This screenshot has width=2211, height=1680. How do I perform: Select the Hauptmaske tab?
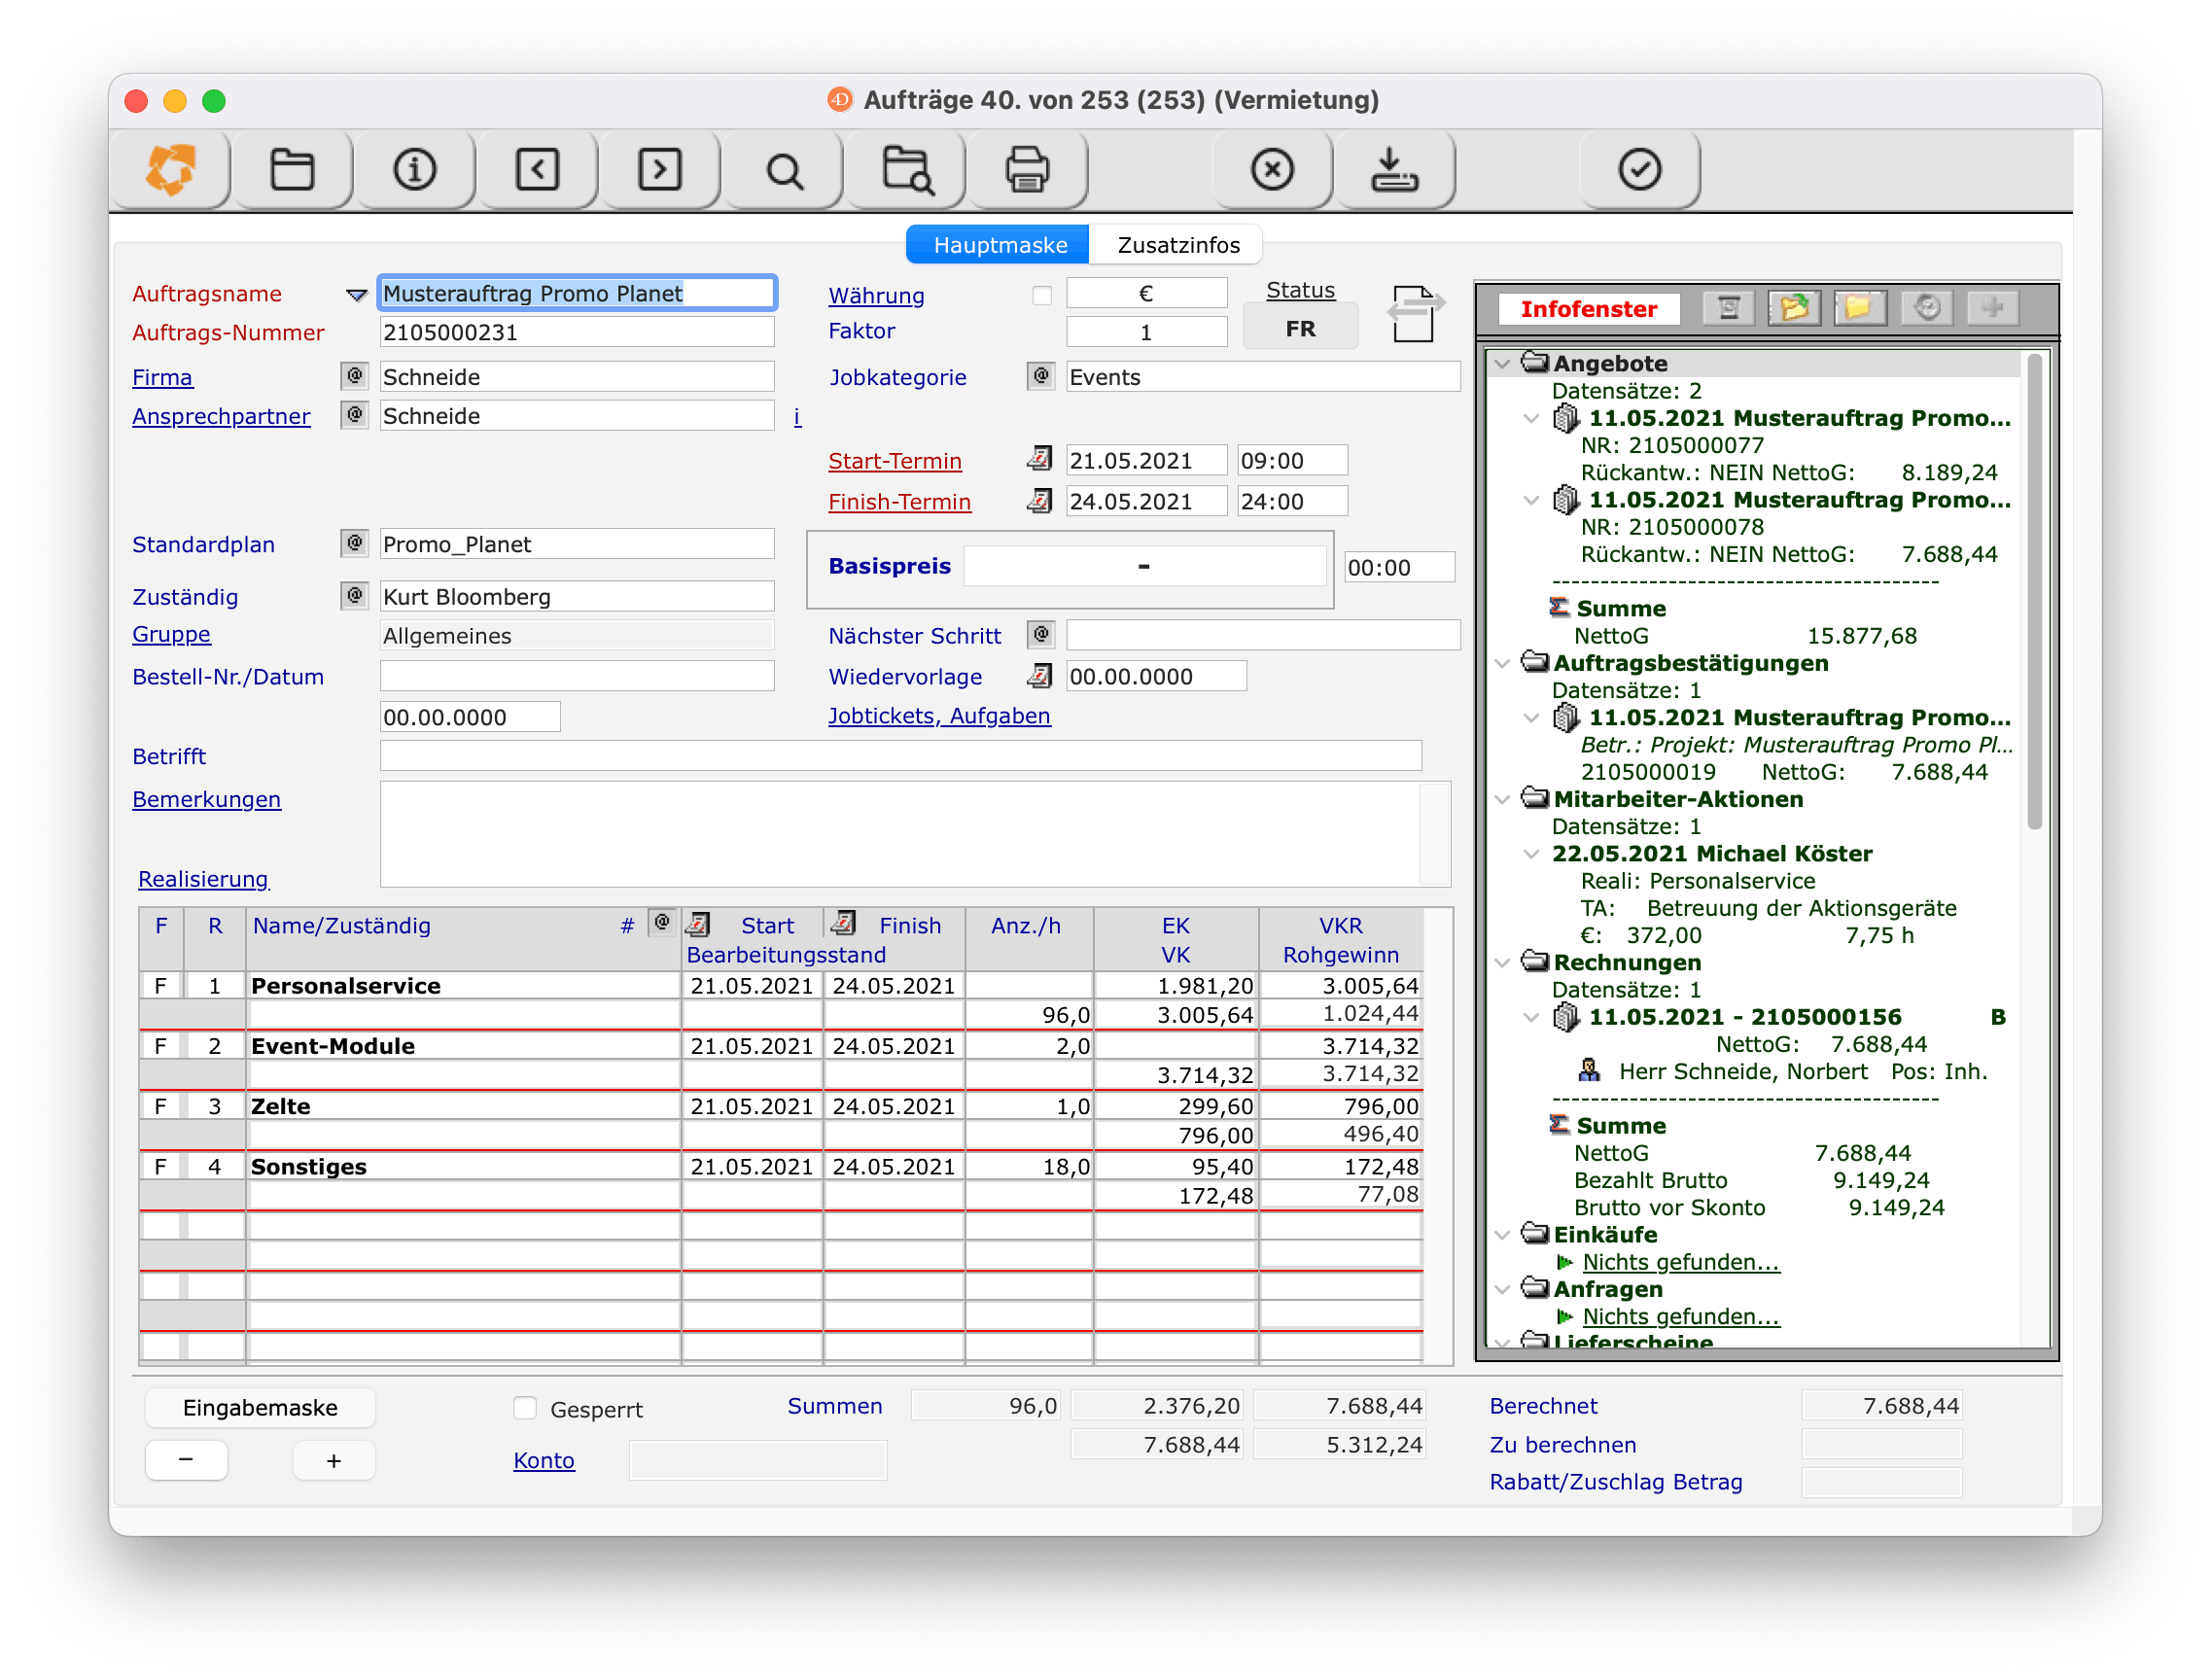coord(1000,245)
